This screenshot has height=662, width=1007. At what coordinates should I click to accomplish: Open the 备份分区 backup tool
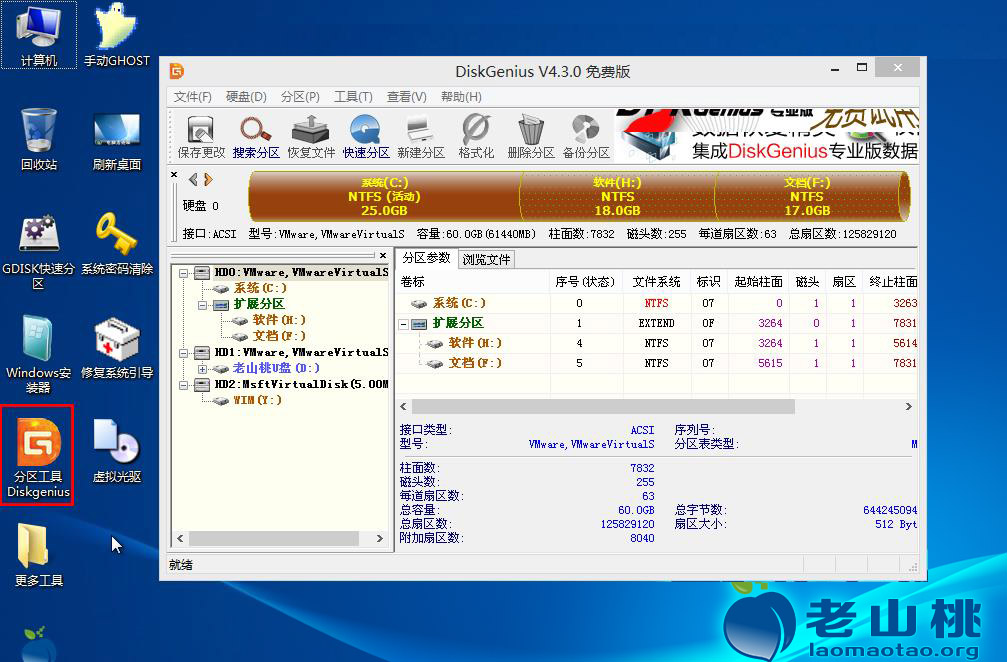tap(586, 136)
